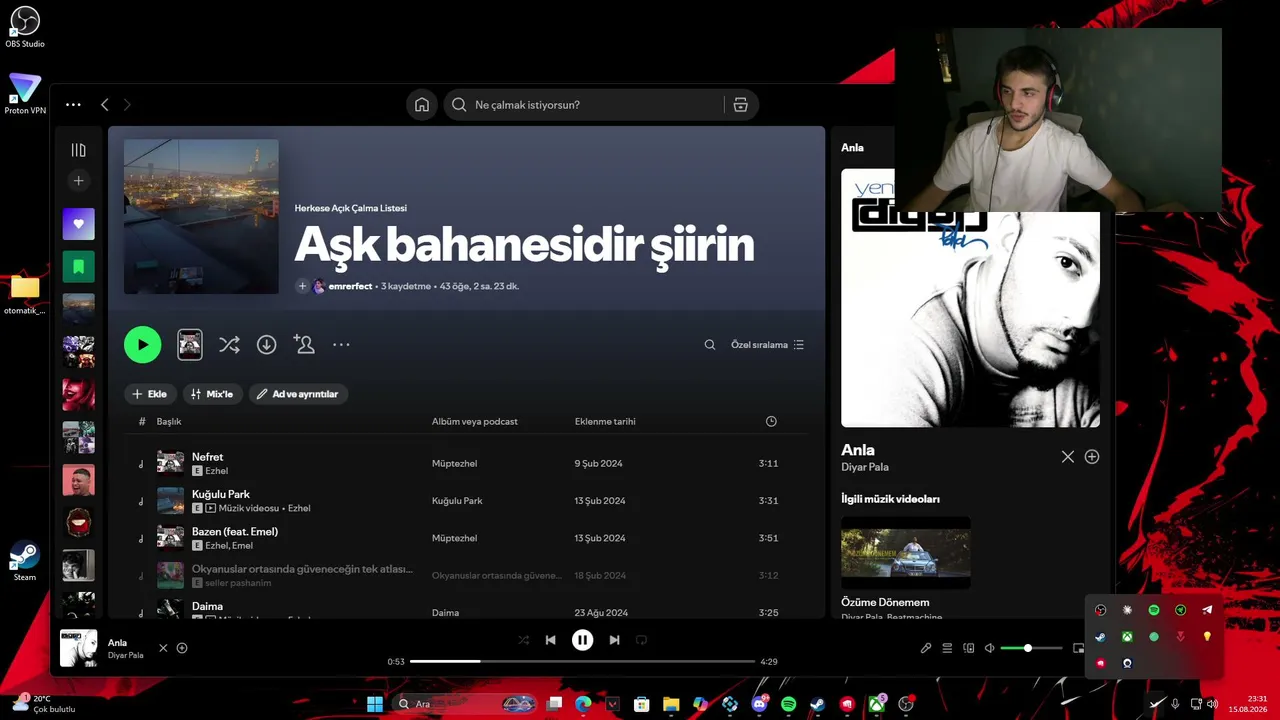Dismiss Anla with X in side panel
The image size is (1280, 720).
(x=1068, y=457)
